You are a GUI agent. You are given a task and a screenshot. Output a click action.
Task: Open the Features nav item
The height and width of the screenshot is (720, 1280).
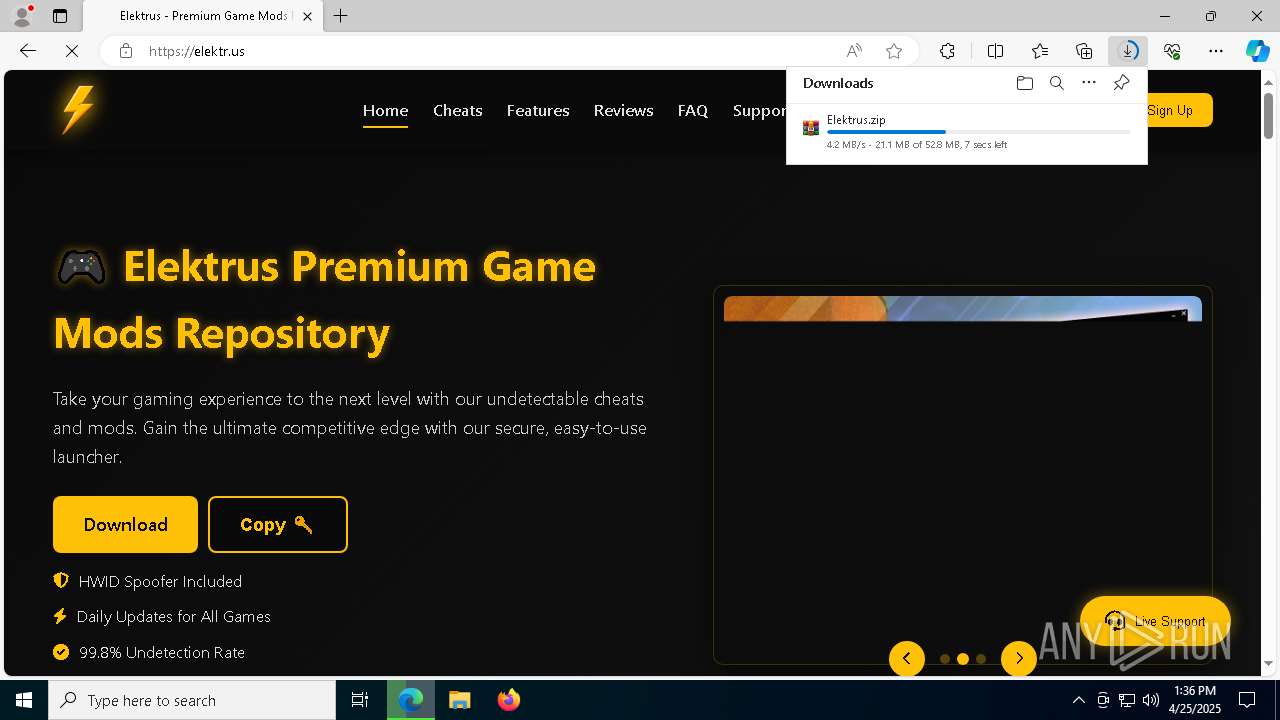pyautogui.click(x=538, y=110)
